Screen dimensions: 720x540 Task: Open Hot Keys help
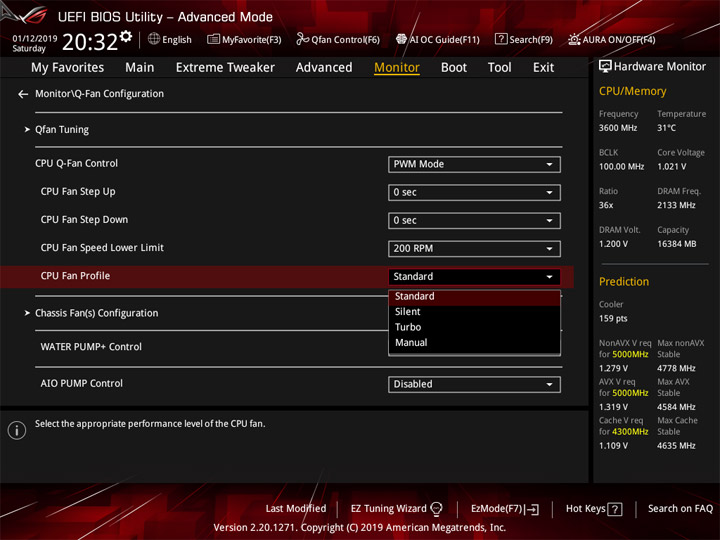[594, 509]
